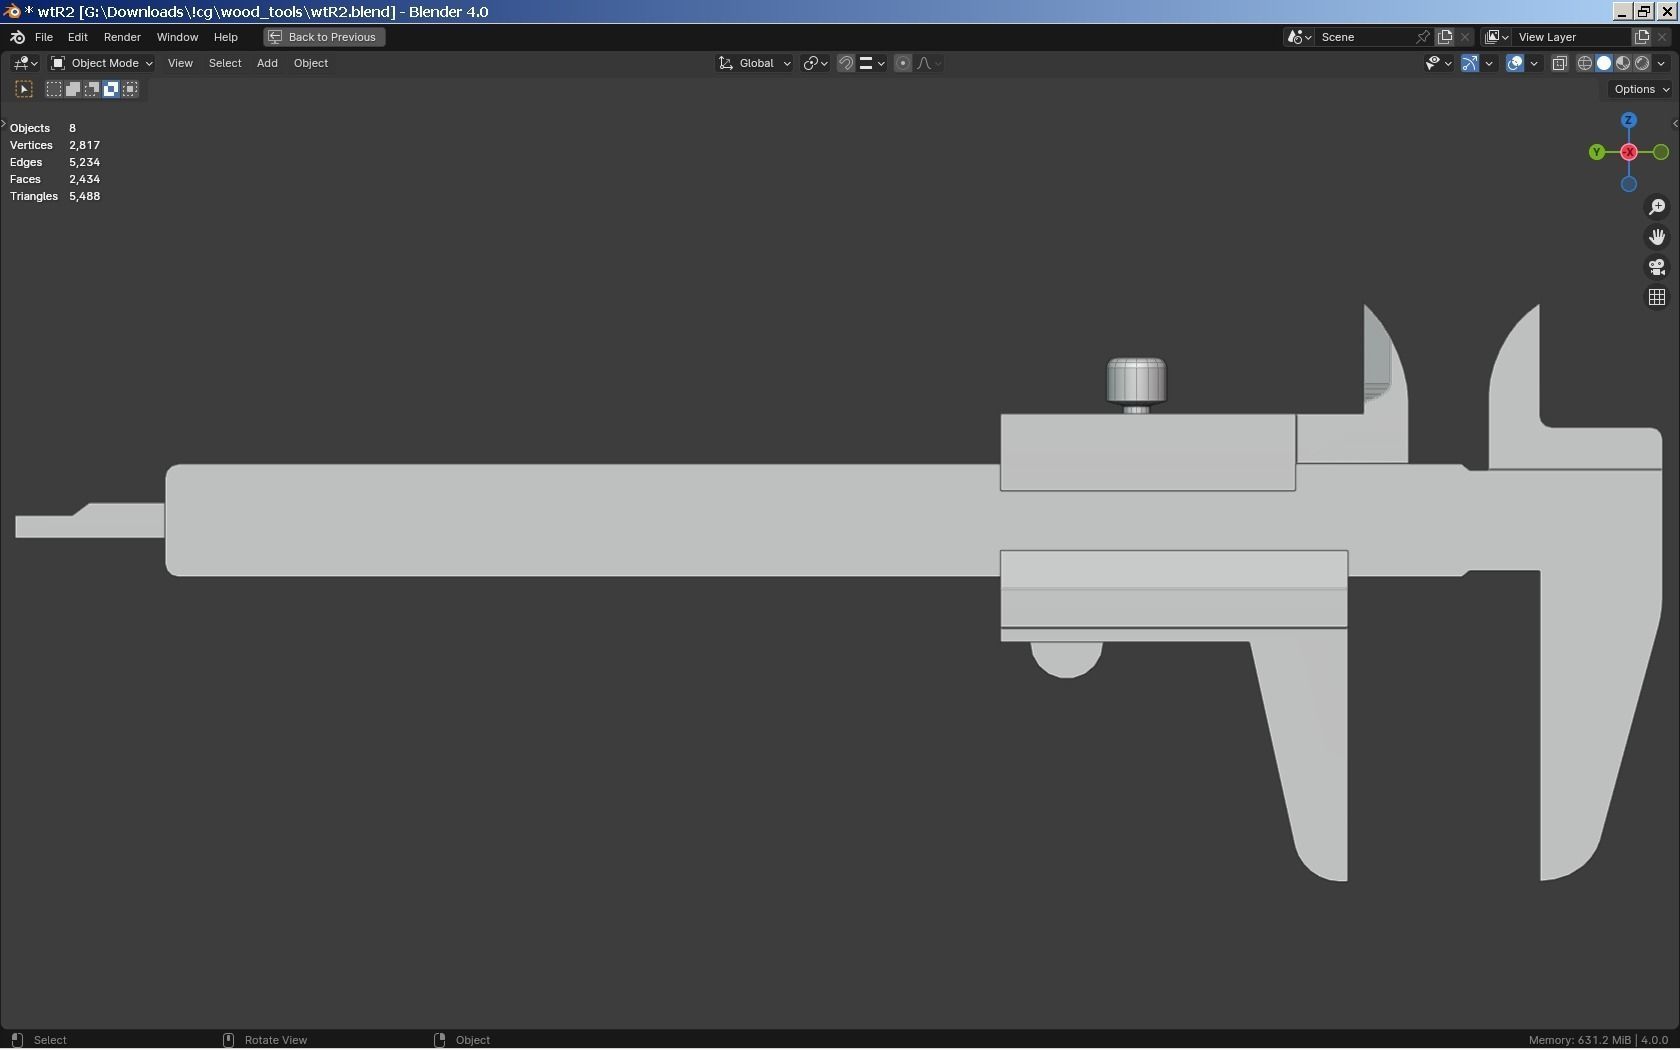This screenshot has height=1050, width=1680.
Task: Open the Options dropdown
Action: coord(1641,89)
